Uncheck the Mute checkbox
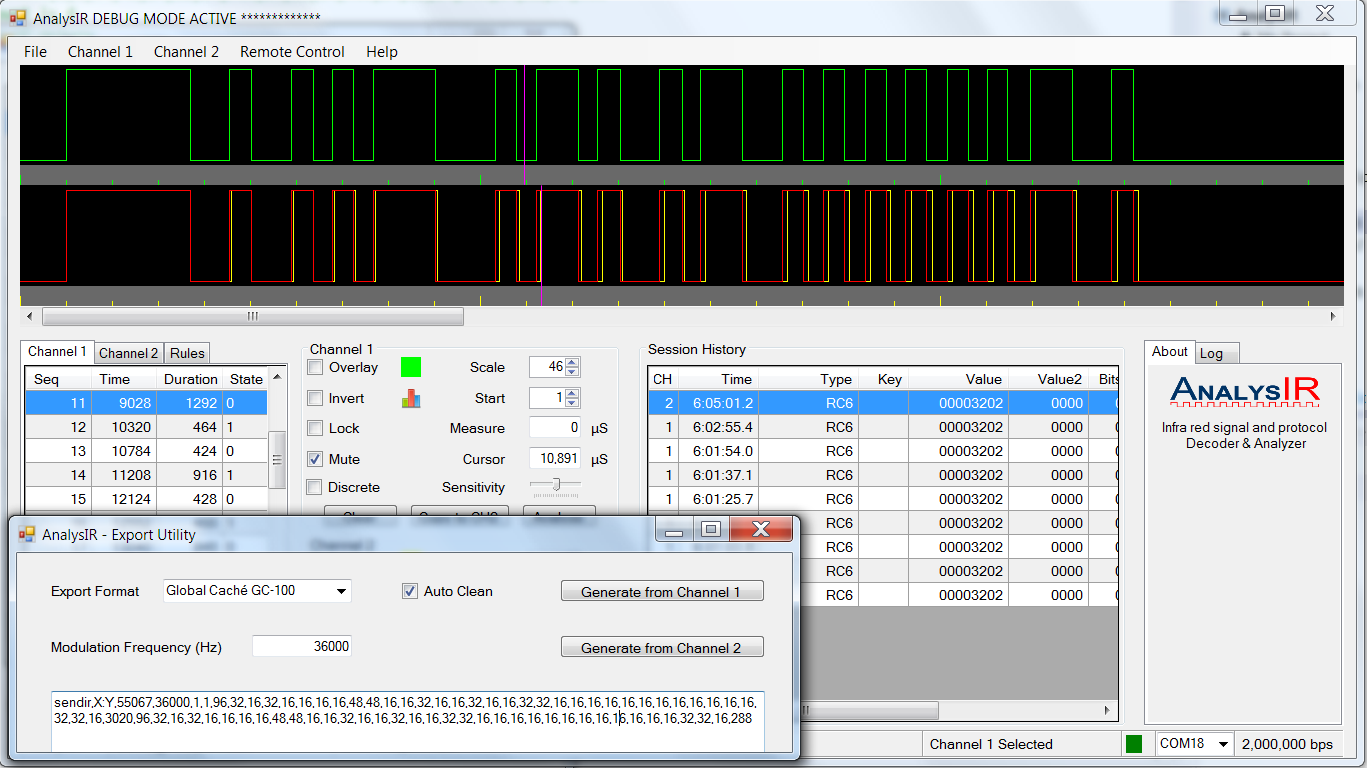Screen dimensions: 1367x768 coord(314,459)
